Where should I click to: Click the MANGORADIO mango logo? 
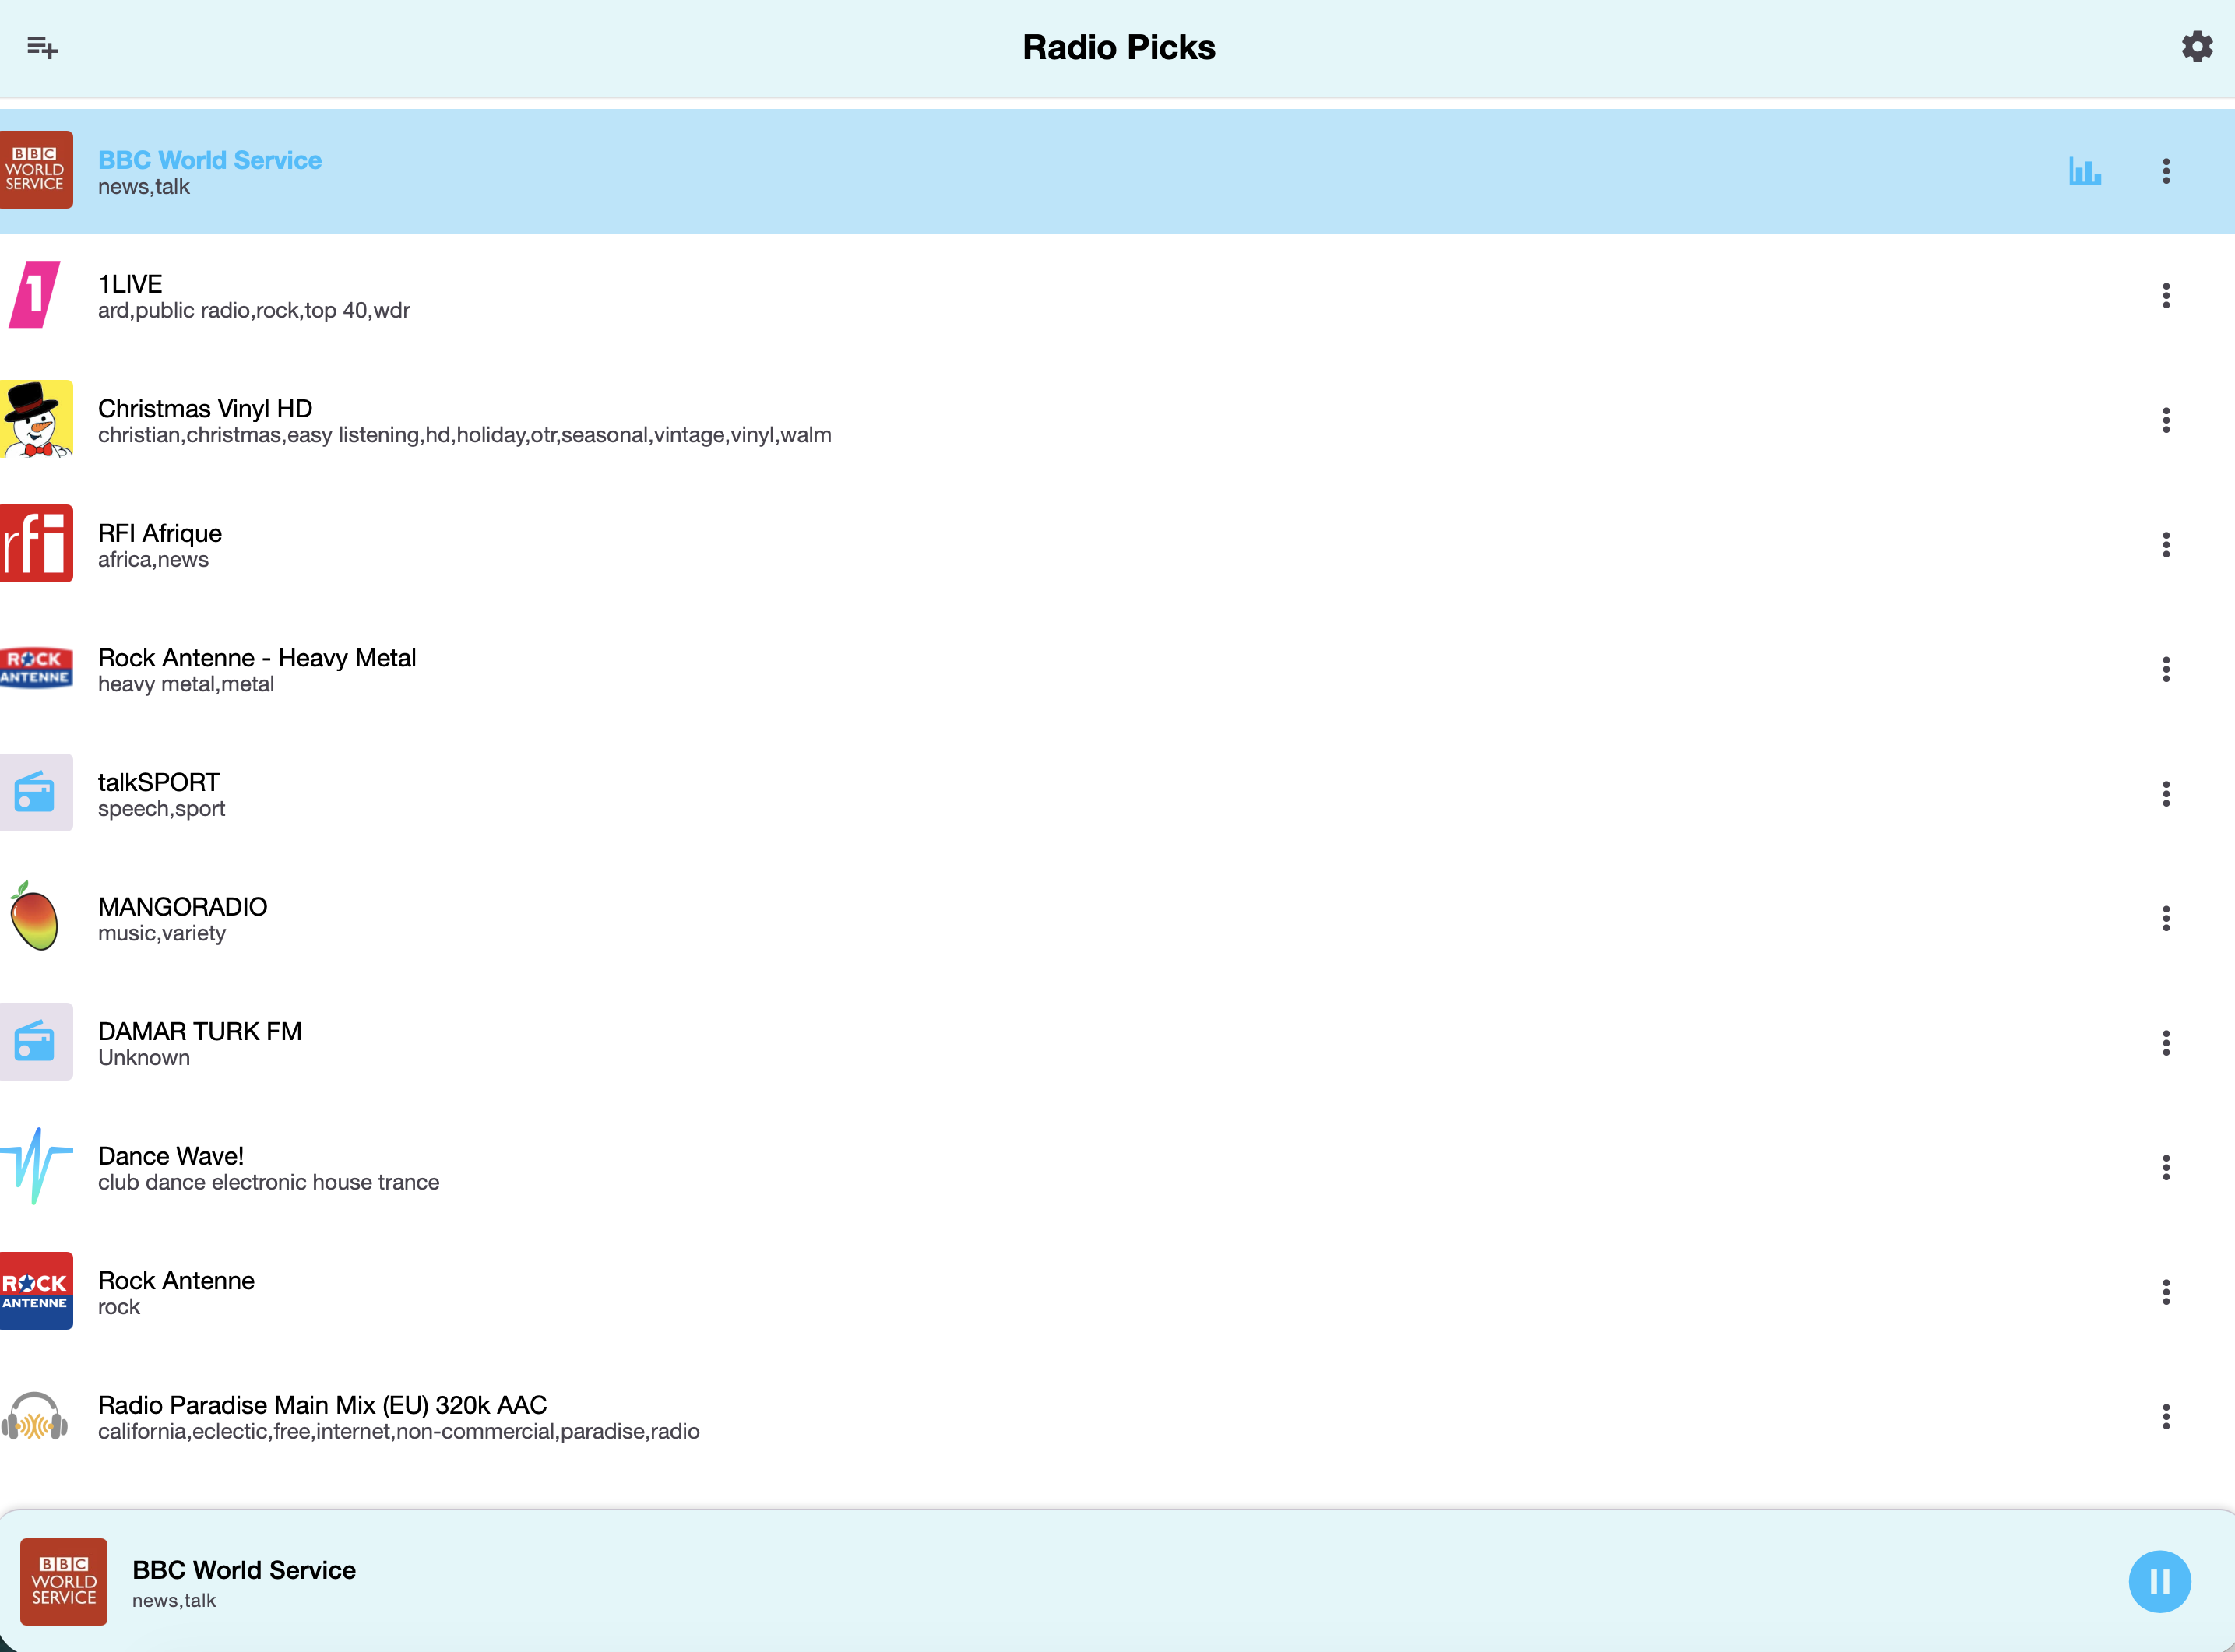pos(36,917)
